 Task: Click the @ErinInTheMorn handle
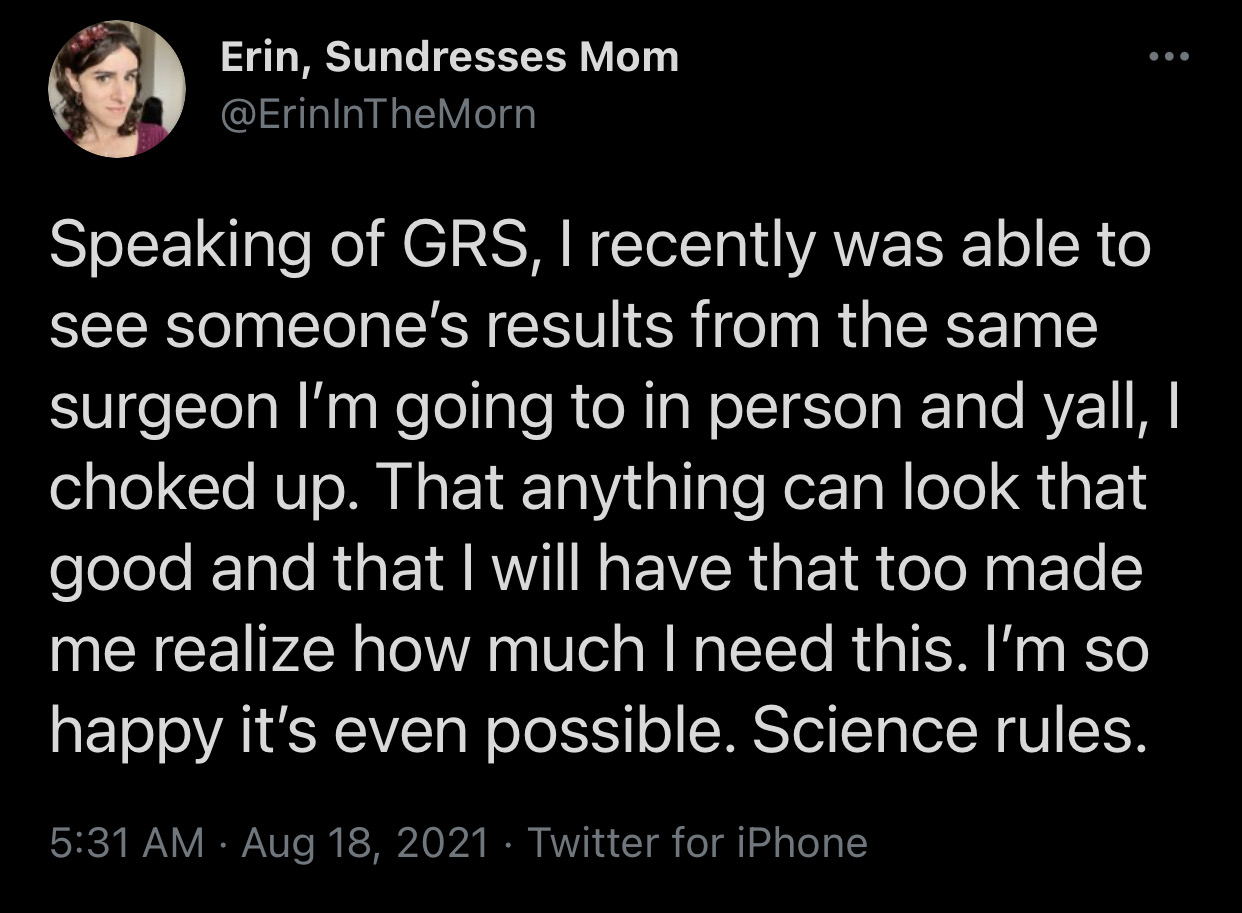point(378,115)
